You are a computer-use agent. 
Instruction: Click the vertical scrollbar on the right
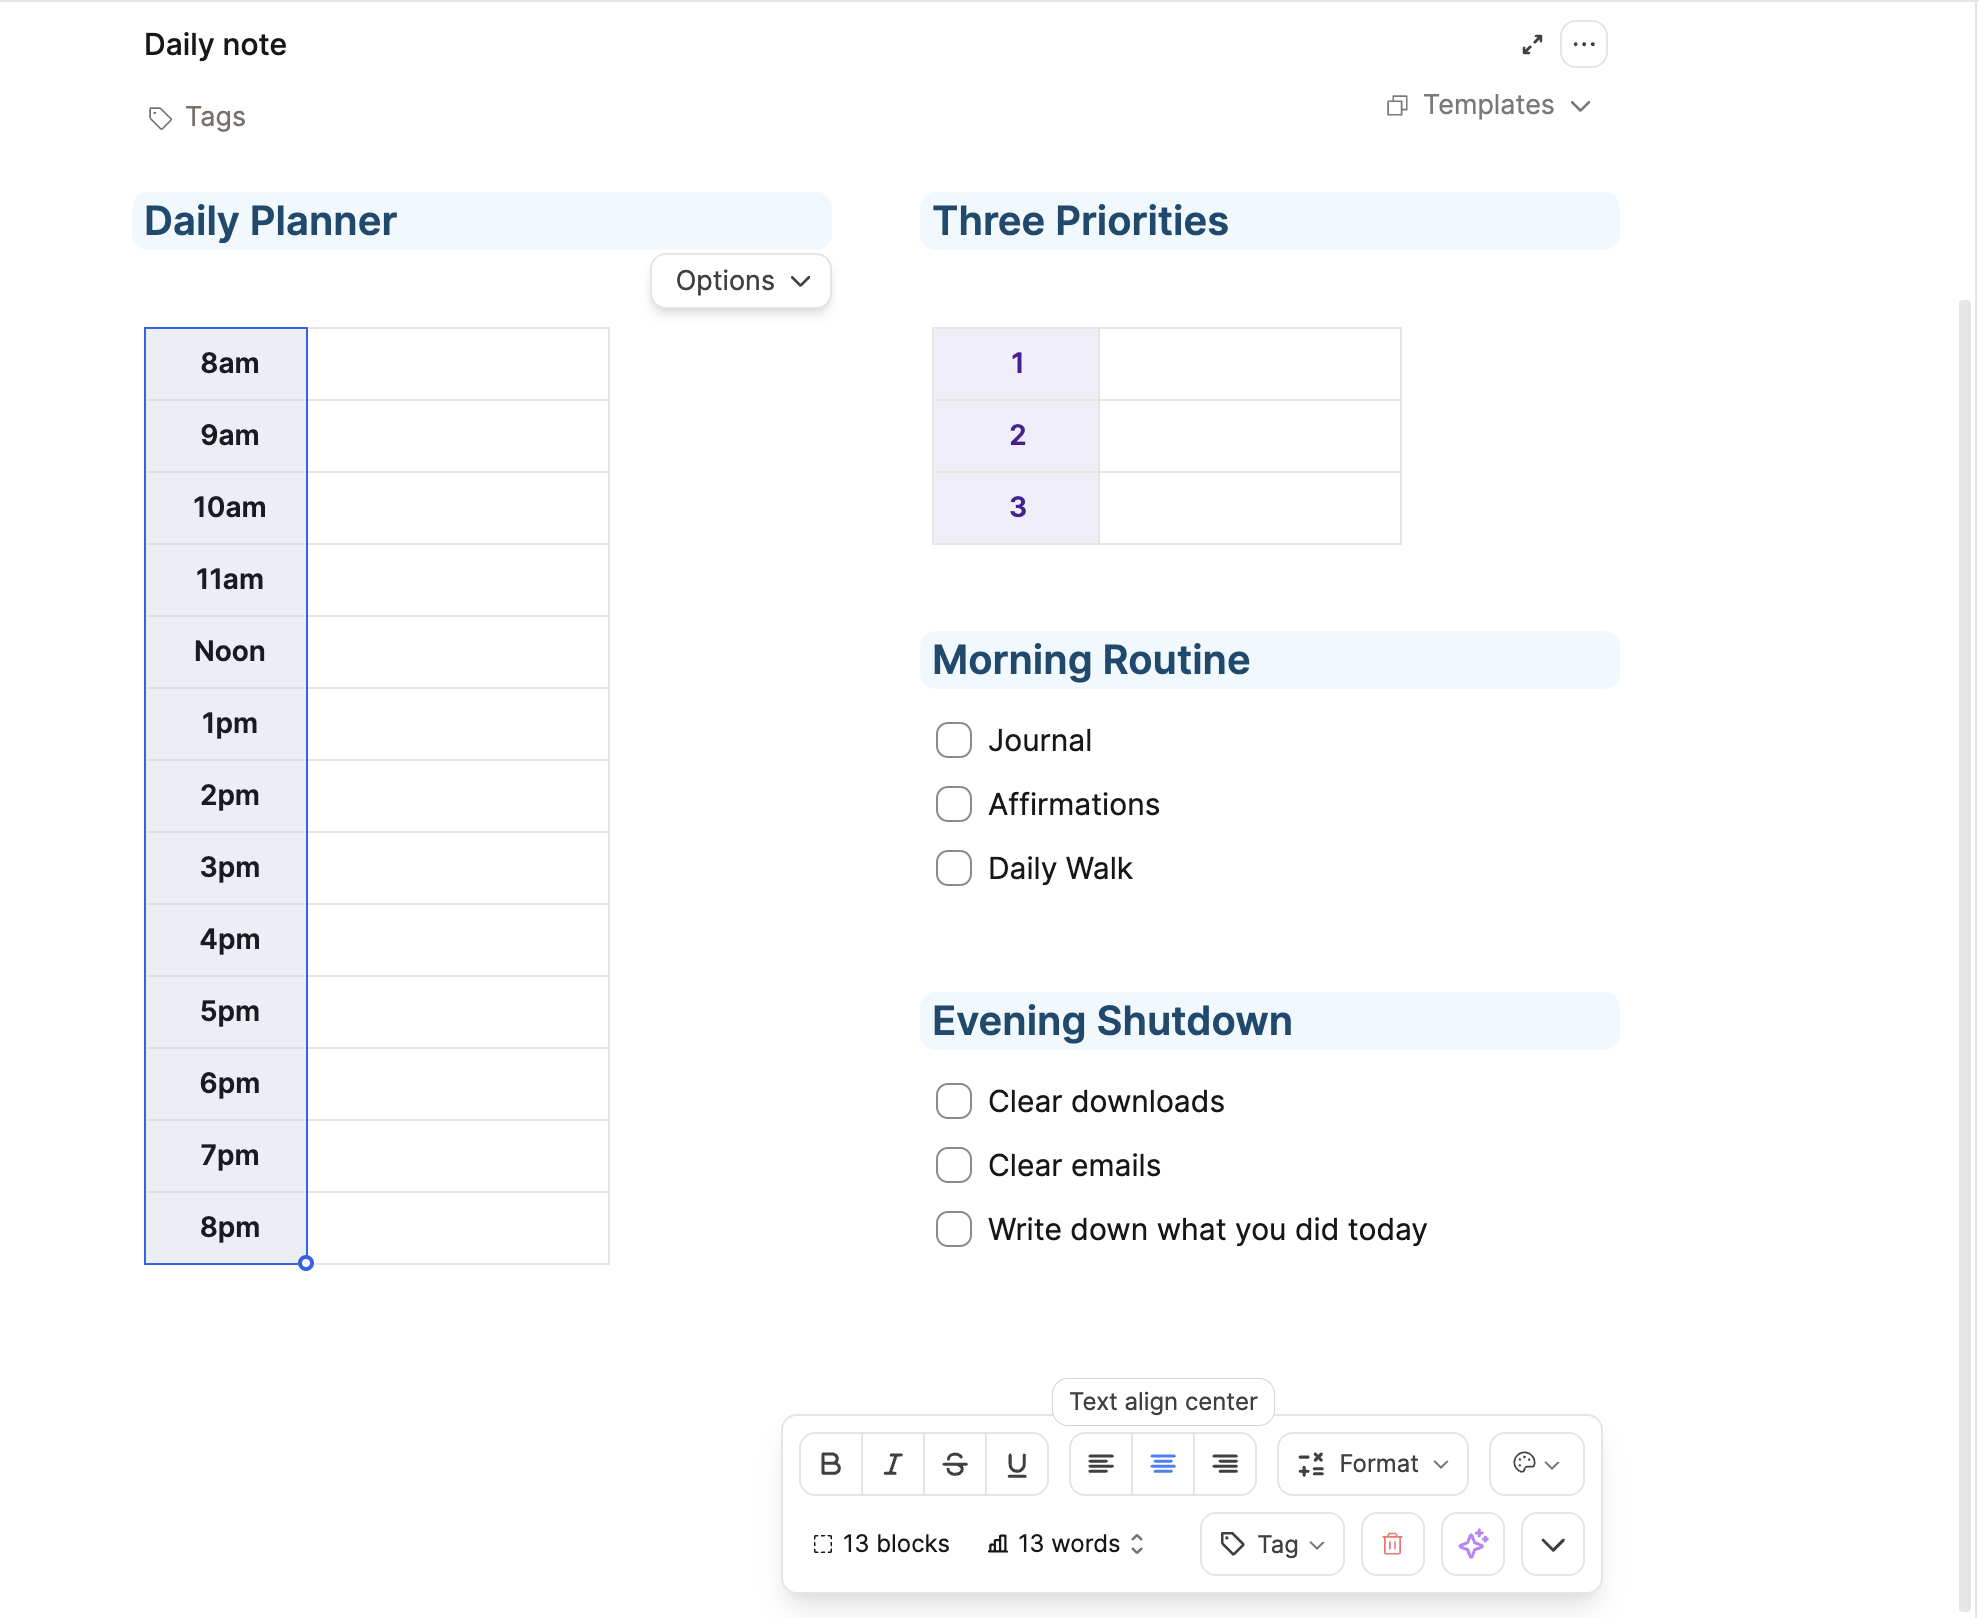click(x=1966, y=955)
